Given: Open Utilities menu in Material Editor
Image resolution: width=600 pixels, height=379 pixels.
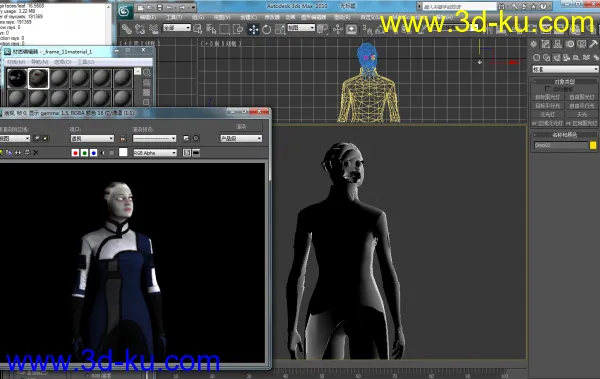Looking at the screenshot, I should pyautogui.click(x=86, y=62).
